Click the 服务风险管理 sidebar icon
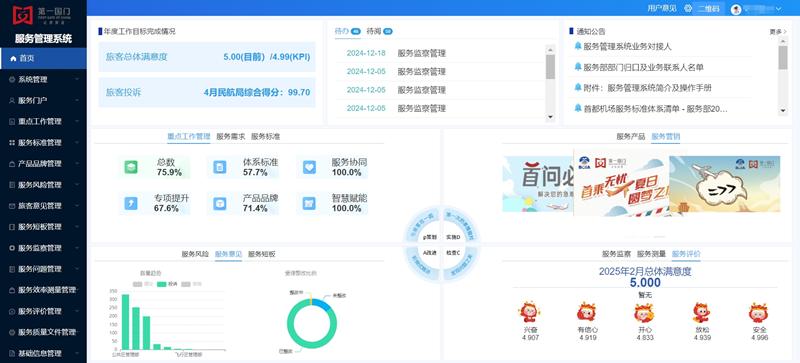 click(x=12, y=185)
